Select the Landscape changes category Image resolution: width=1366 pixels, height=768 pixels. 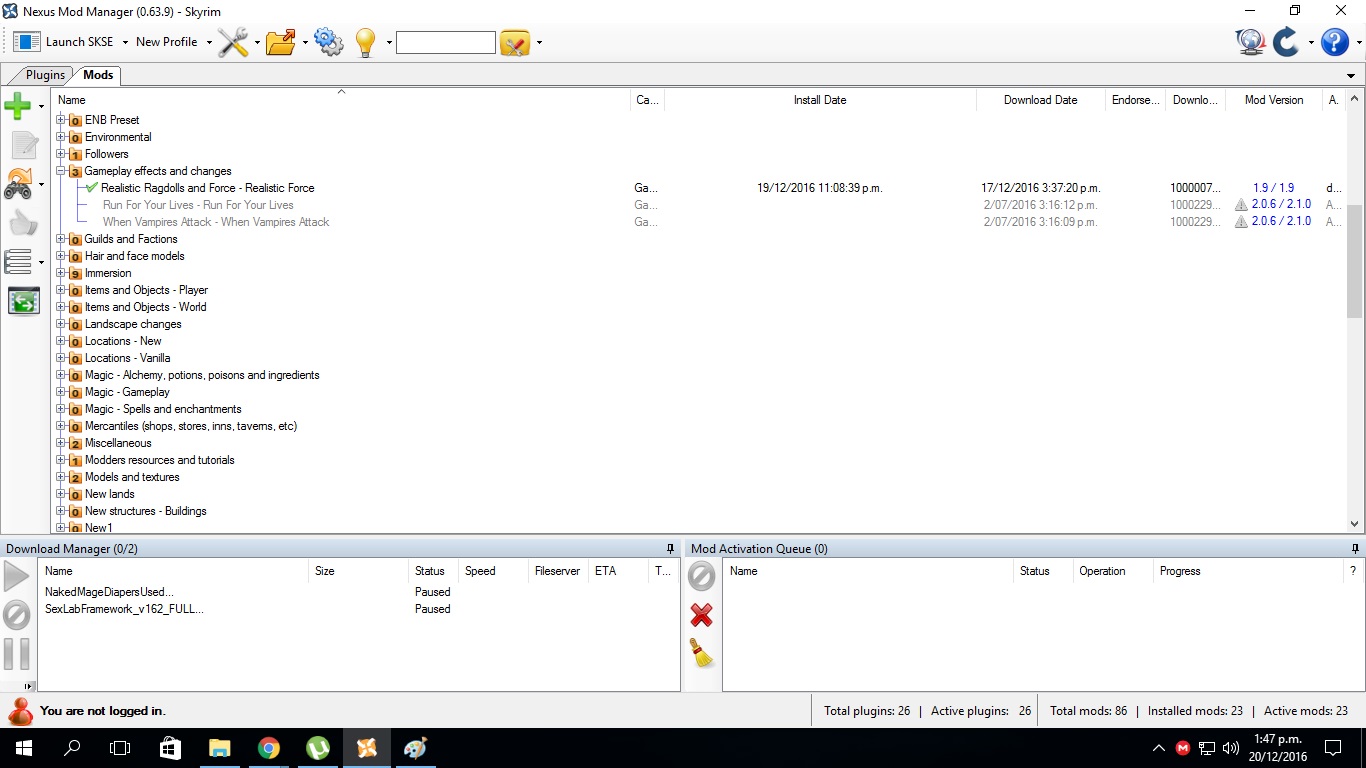click(x=133, y=324)
